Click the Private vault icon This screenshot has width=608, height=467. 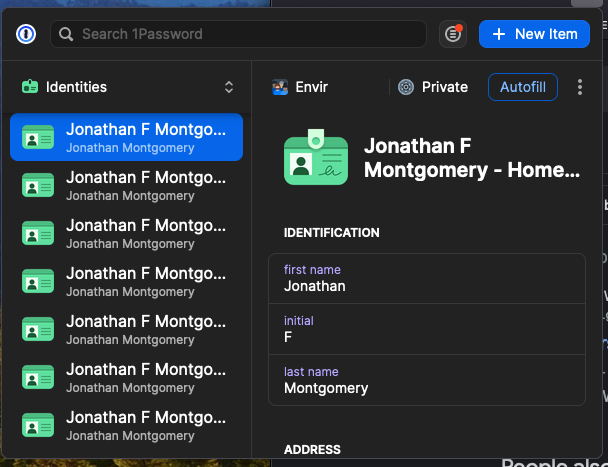pos(406,87)
